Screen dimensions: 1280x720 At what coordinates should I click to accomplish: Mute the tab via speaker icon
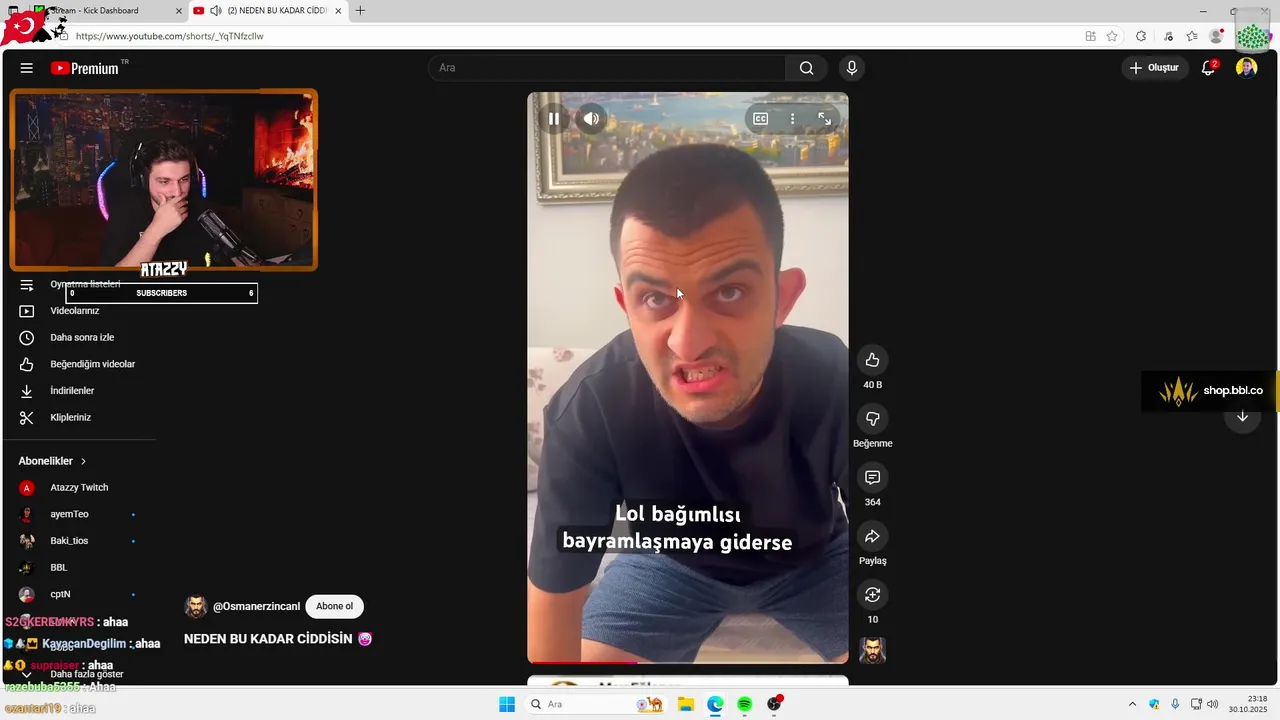tap(215, 11)
